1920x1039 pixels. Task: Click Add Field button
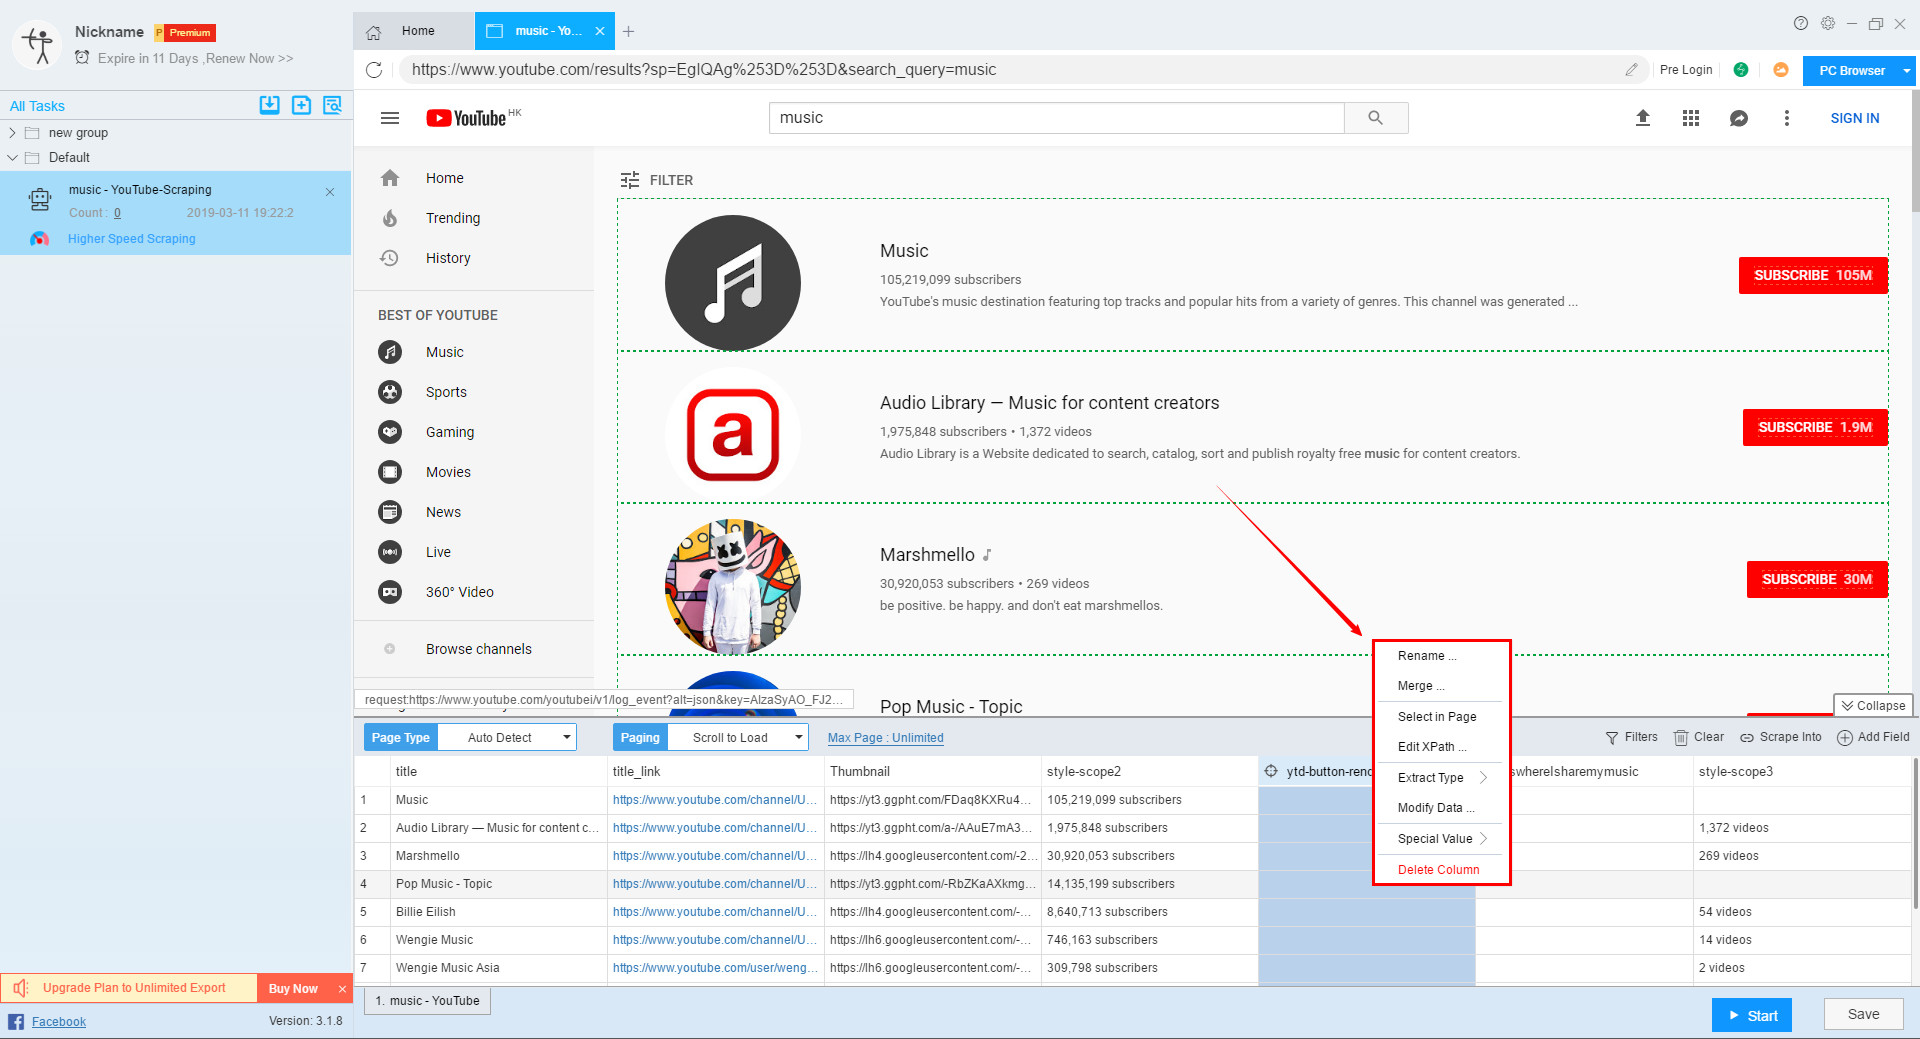[x=1874, y=737]
